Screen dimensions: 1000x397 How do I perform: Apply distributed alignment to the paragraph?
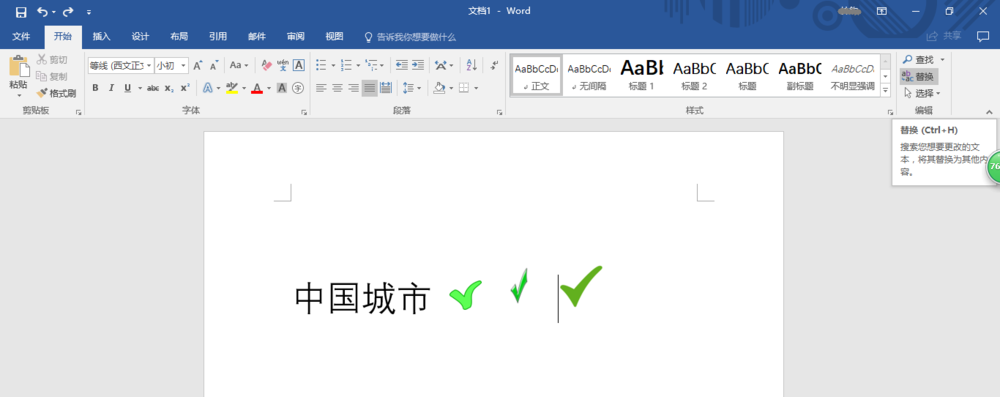[385, 88]
